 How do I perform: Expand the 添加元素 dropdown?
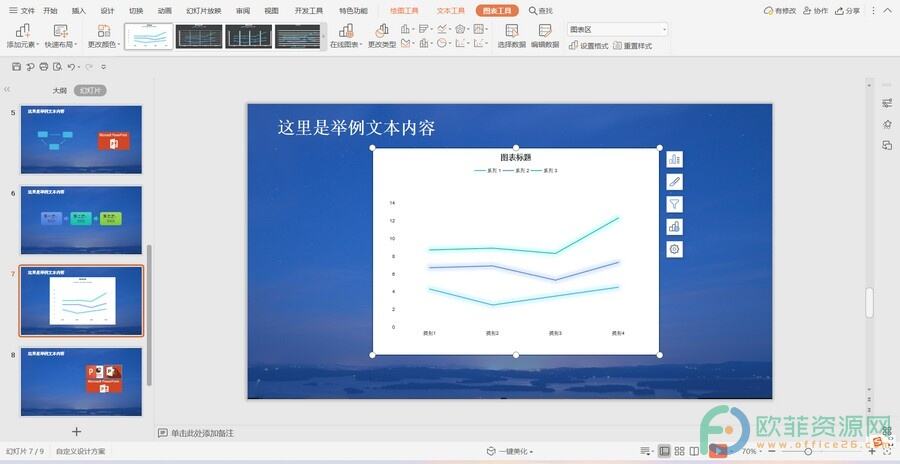point(22,45)
